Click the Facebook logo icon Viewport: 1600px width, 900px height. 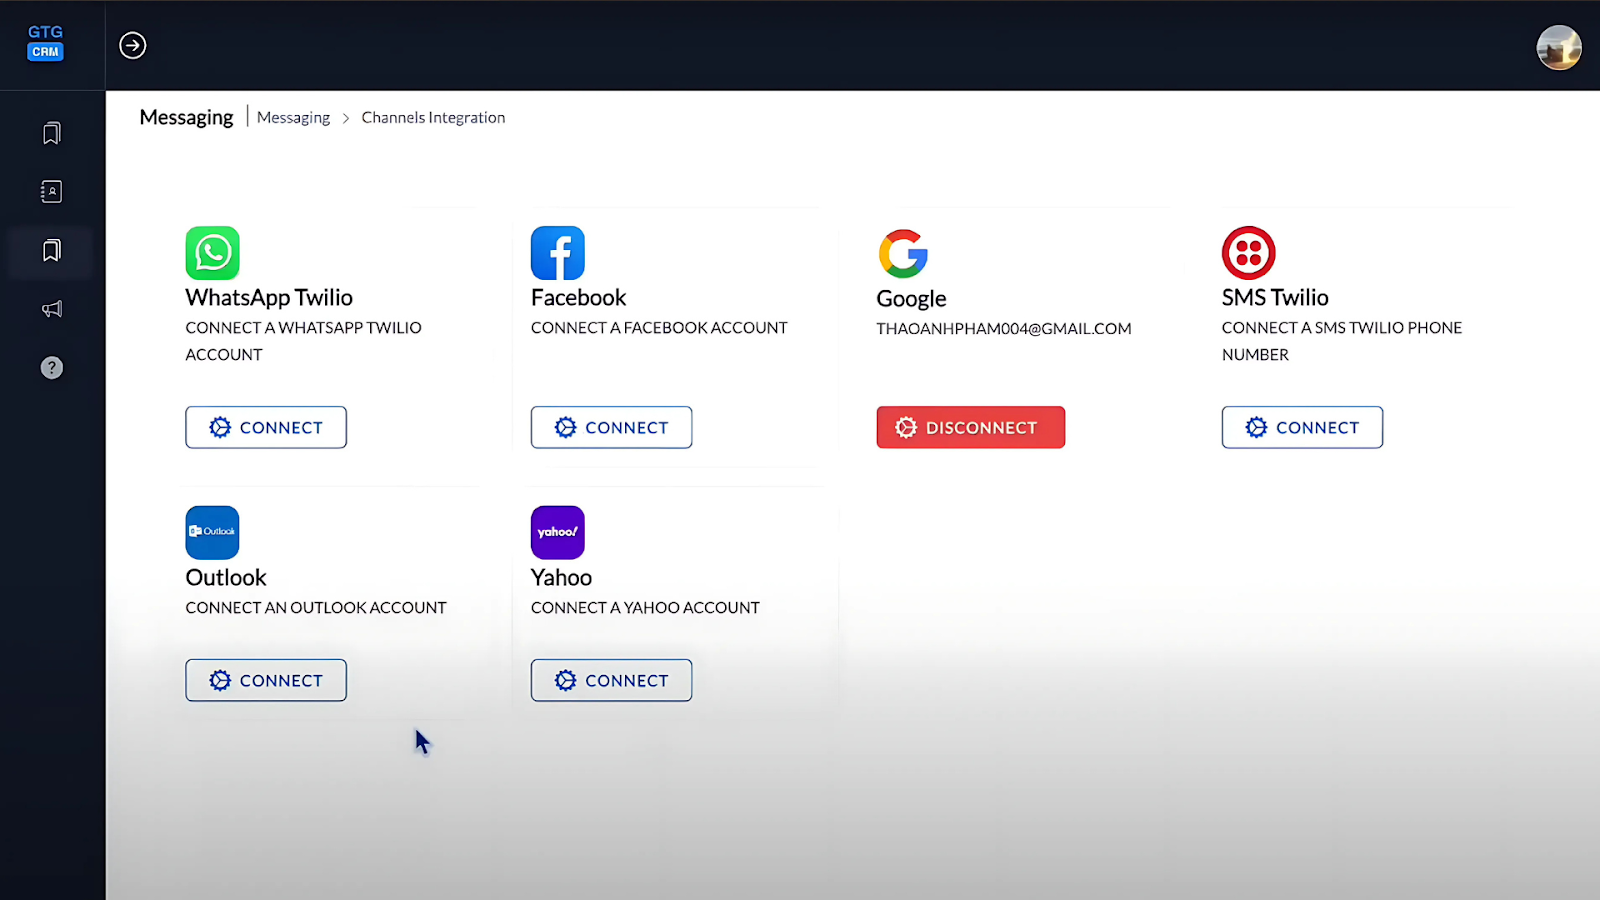point(558,253)
